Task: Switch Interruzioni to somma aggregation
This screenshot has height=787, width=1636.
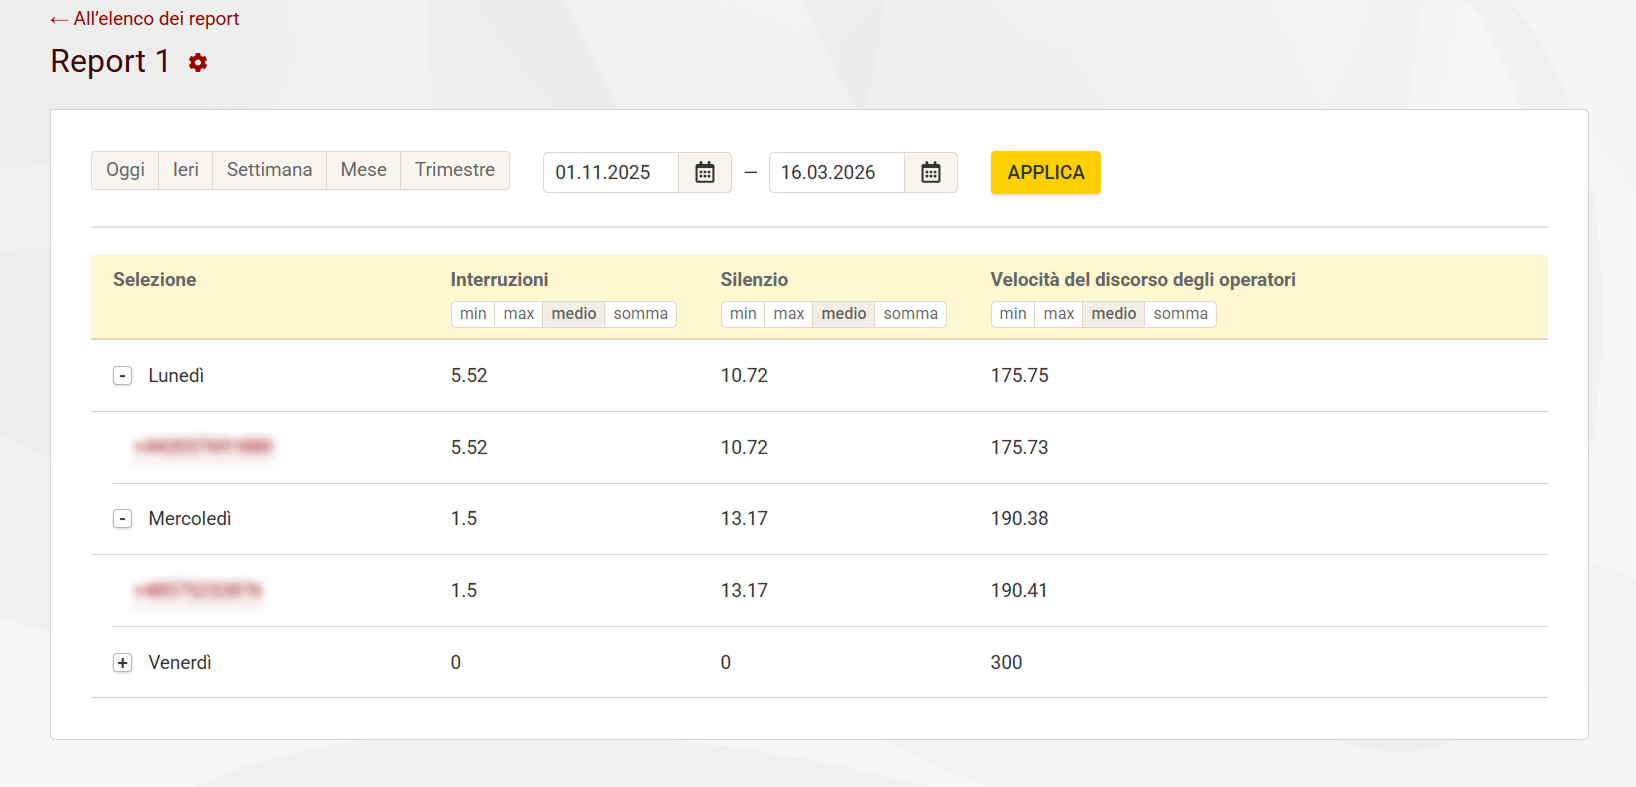Action: [640, 314]
